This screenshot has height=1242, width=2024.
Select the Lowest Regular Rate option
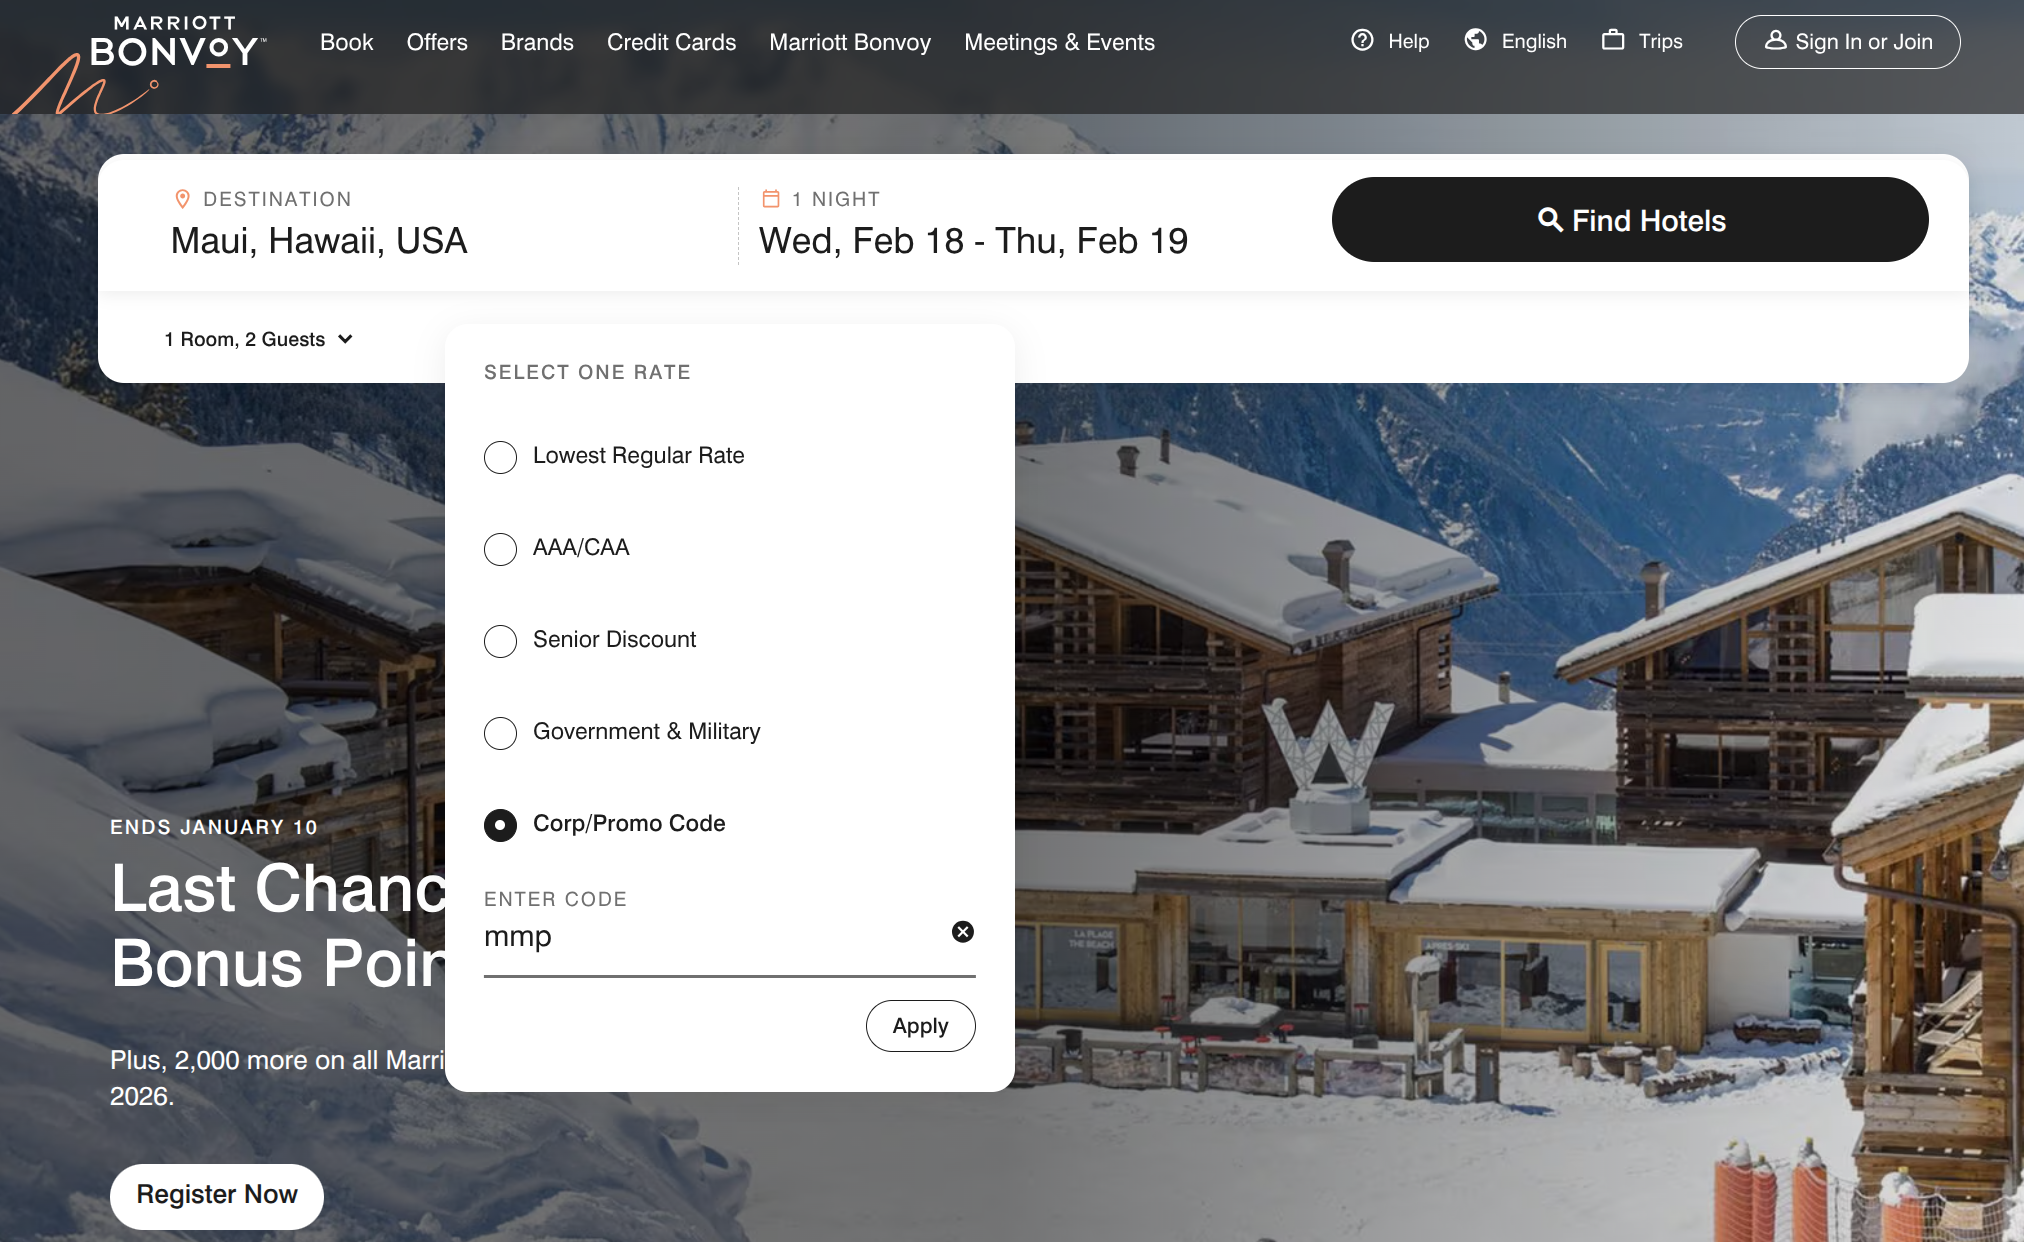click(500, 457)
